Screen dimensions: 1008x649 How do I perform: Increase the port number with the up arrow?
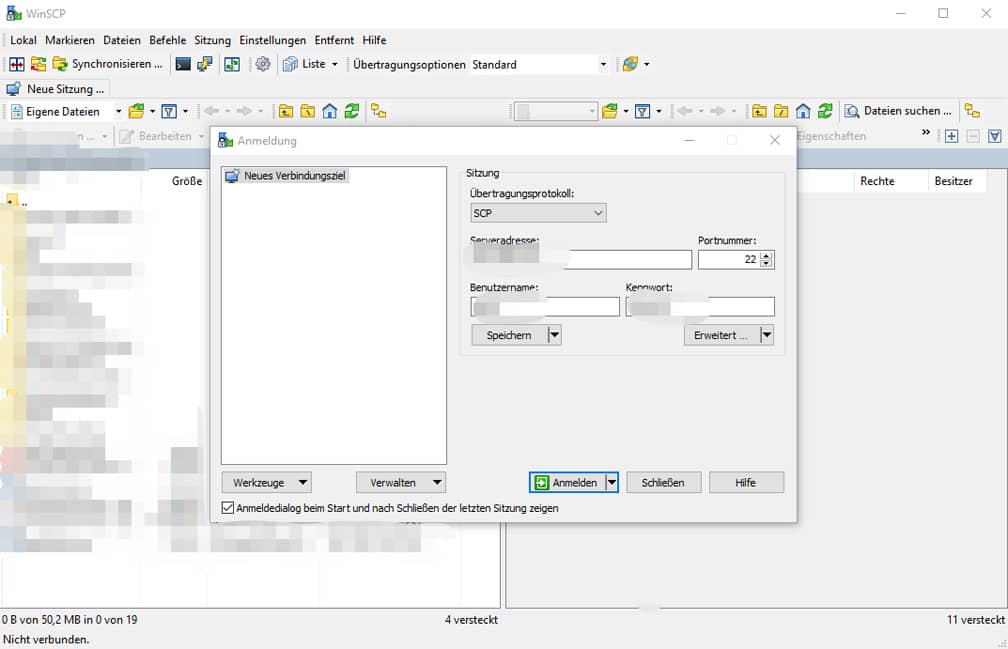(x=766, y=255)
